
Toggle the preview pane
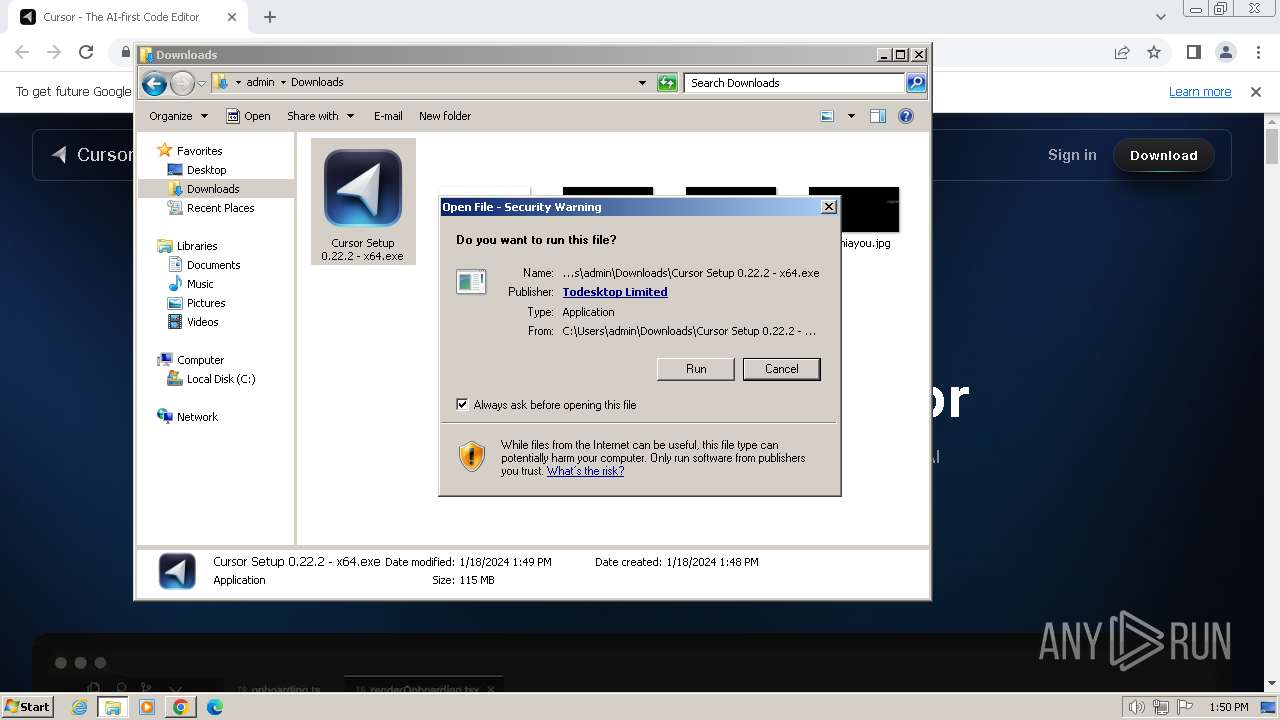878,116
